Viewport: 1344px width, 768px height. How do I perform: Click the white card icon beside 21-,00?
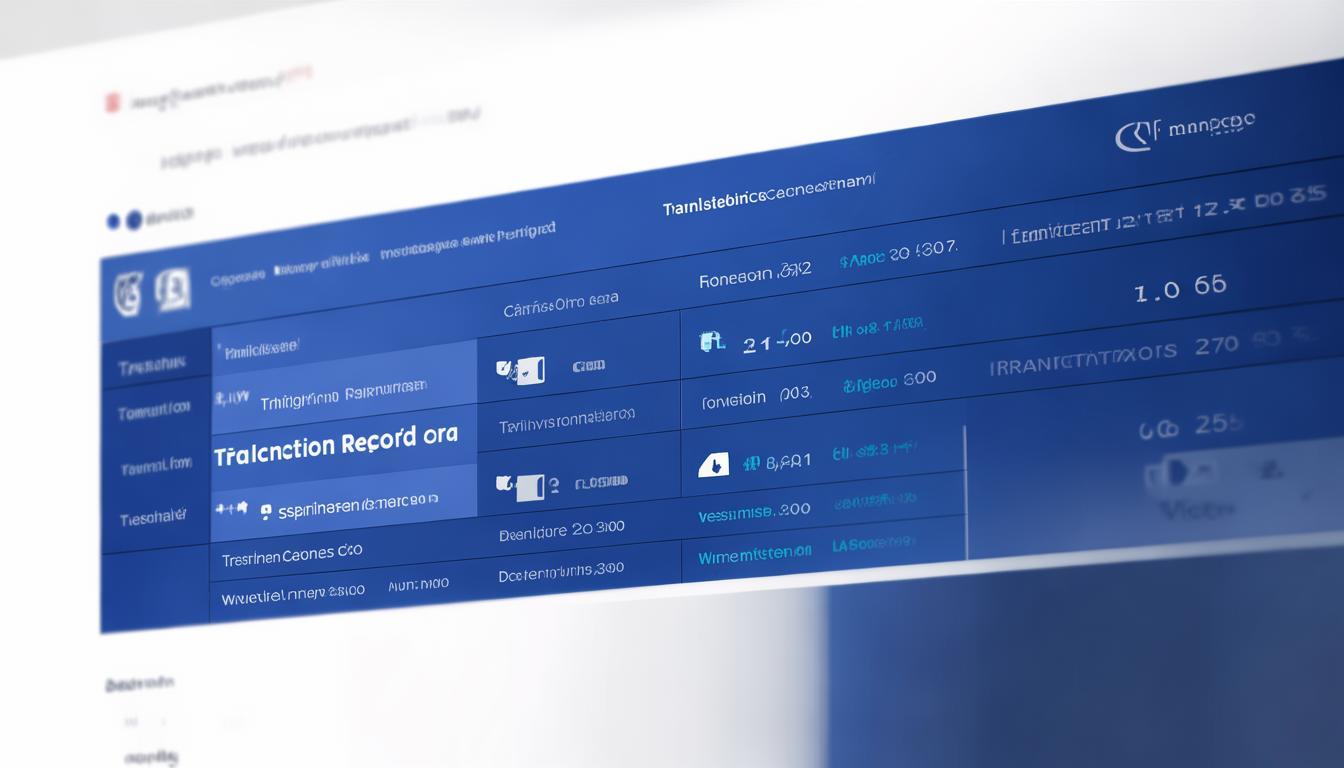coord(711,343)
